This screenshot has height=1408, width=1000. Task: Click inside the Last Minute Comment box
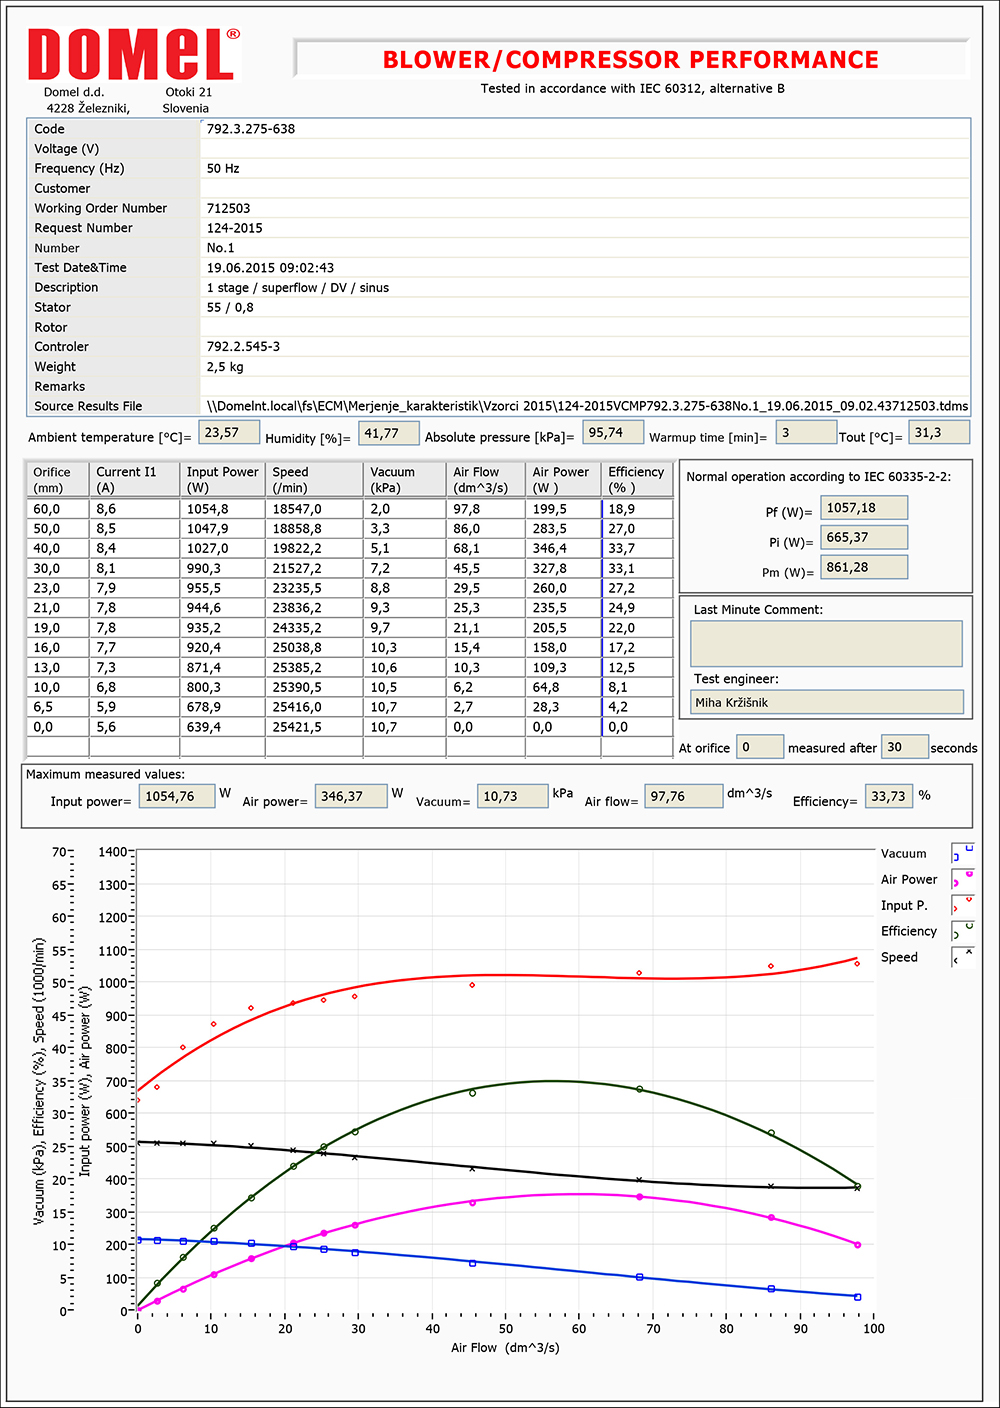click(826, 644)
